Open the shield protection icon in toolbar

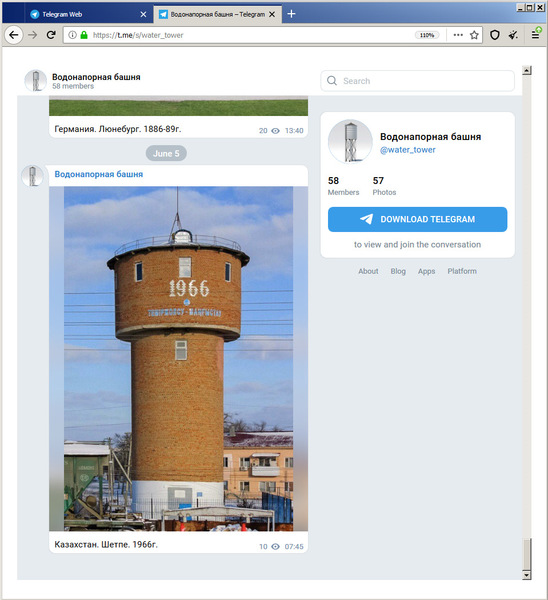click(x=495, y=35)
